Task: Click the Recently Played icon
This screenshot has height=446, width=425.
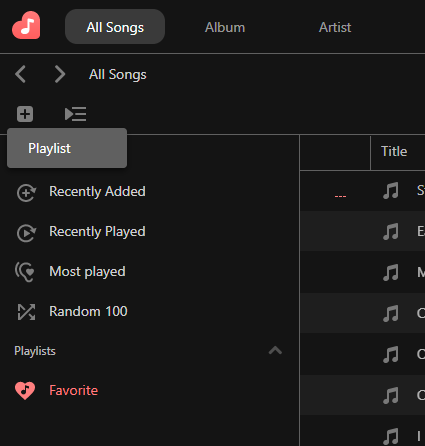Action: [26, 233]
